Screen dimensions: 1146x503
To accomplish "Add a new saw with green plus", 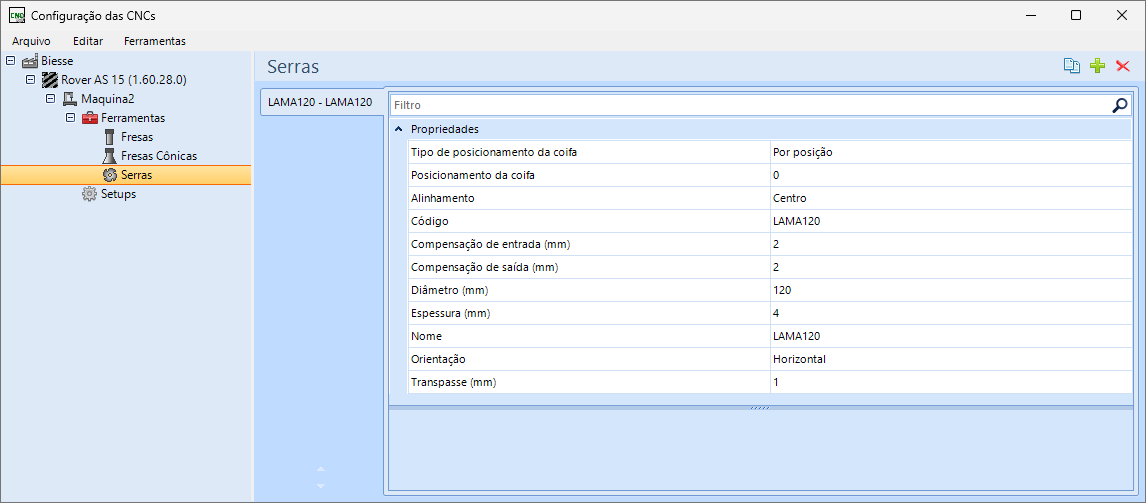I will coord(1097,66).
